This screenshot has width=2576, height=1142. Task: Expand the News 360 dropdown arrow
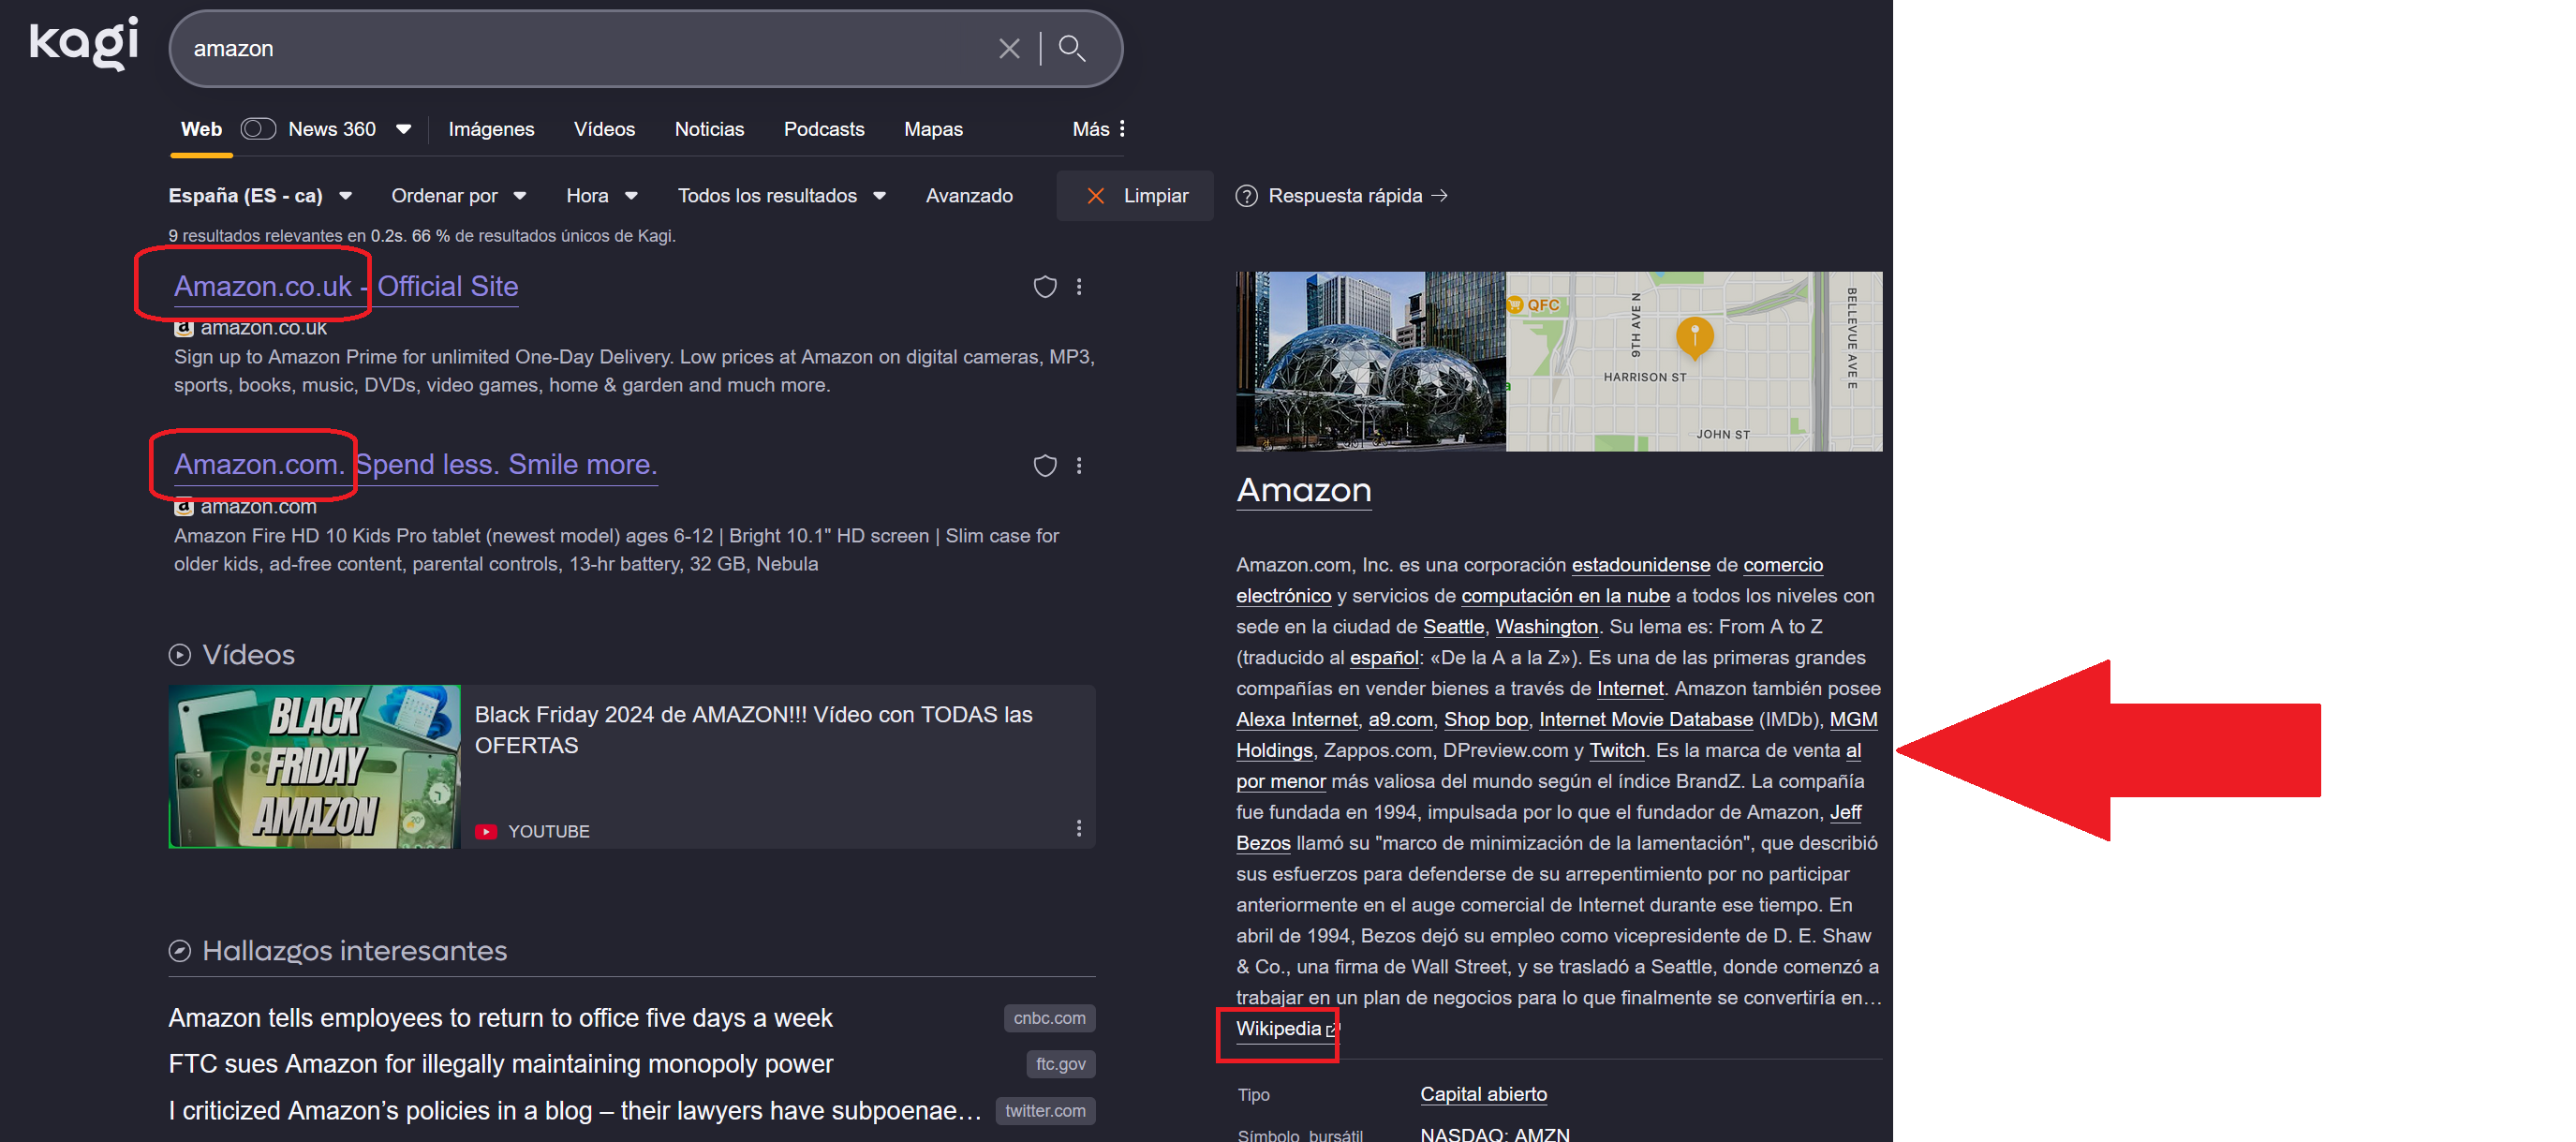point(404,129)
